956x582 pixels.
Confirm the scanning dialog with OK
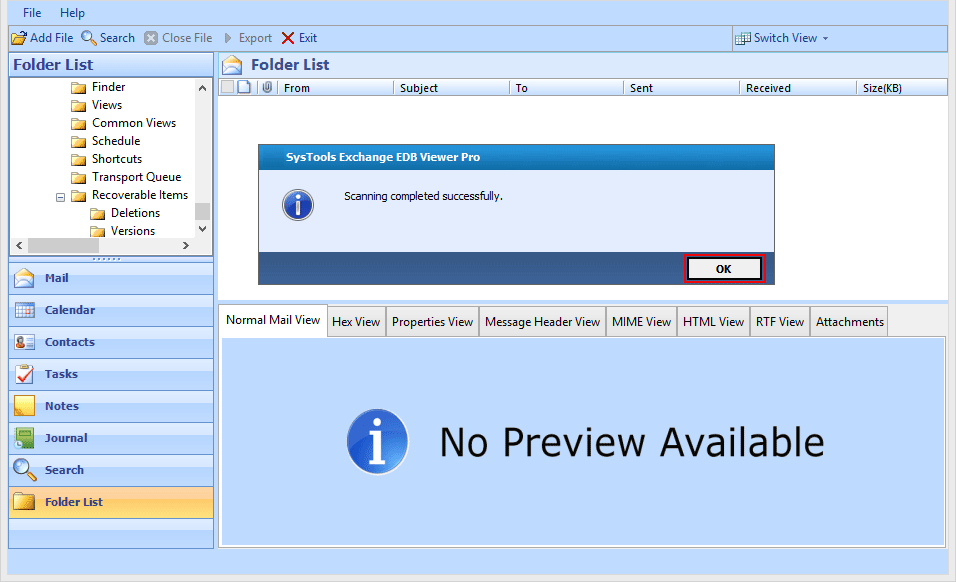(724, 269)
